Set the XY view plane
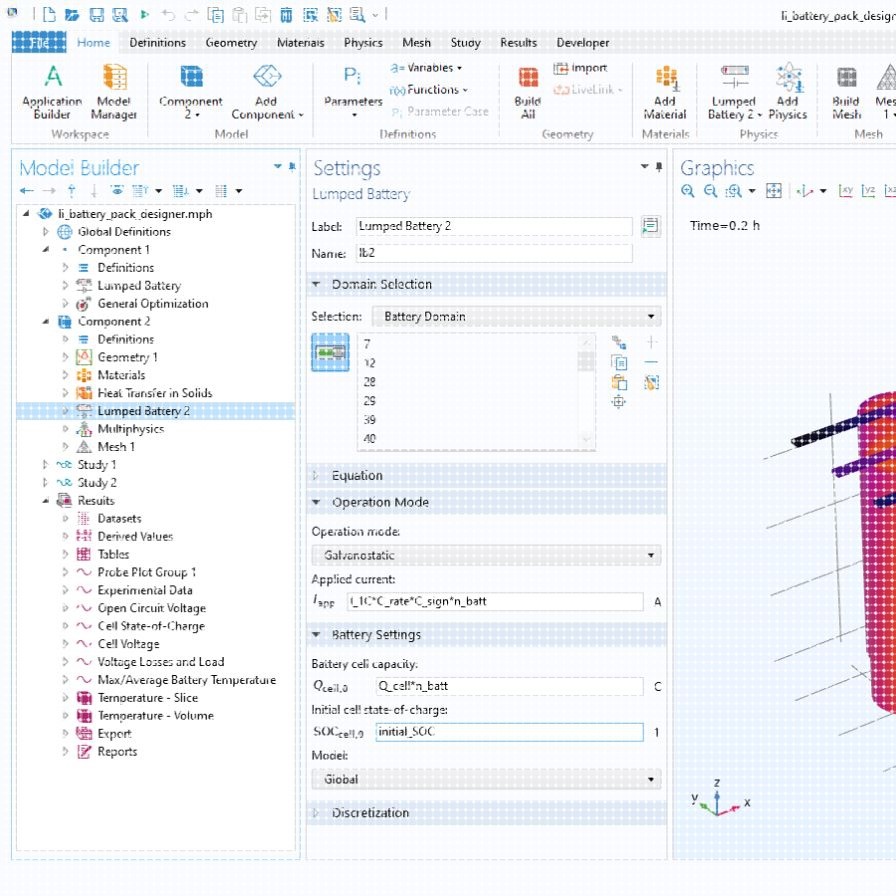The height and width of the screenshot is (896, 896). [846, 191]
